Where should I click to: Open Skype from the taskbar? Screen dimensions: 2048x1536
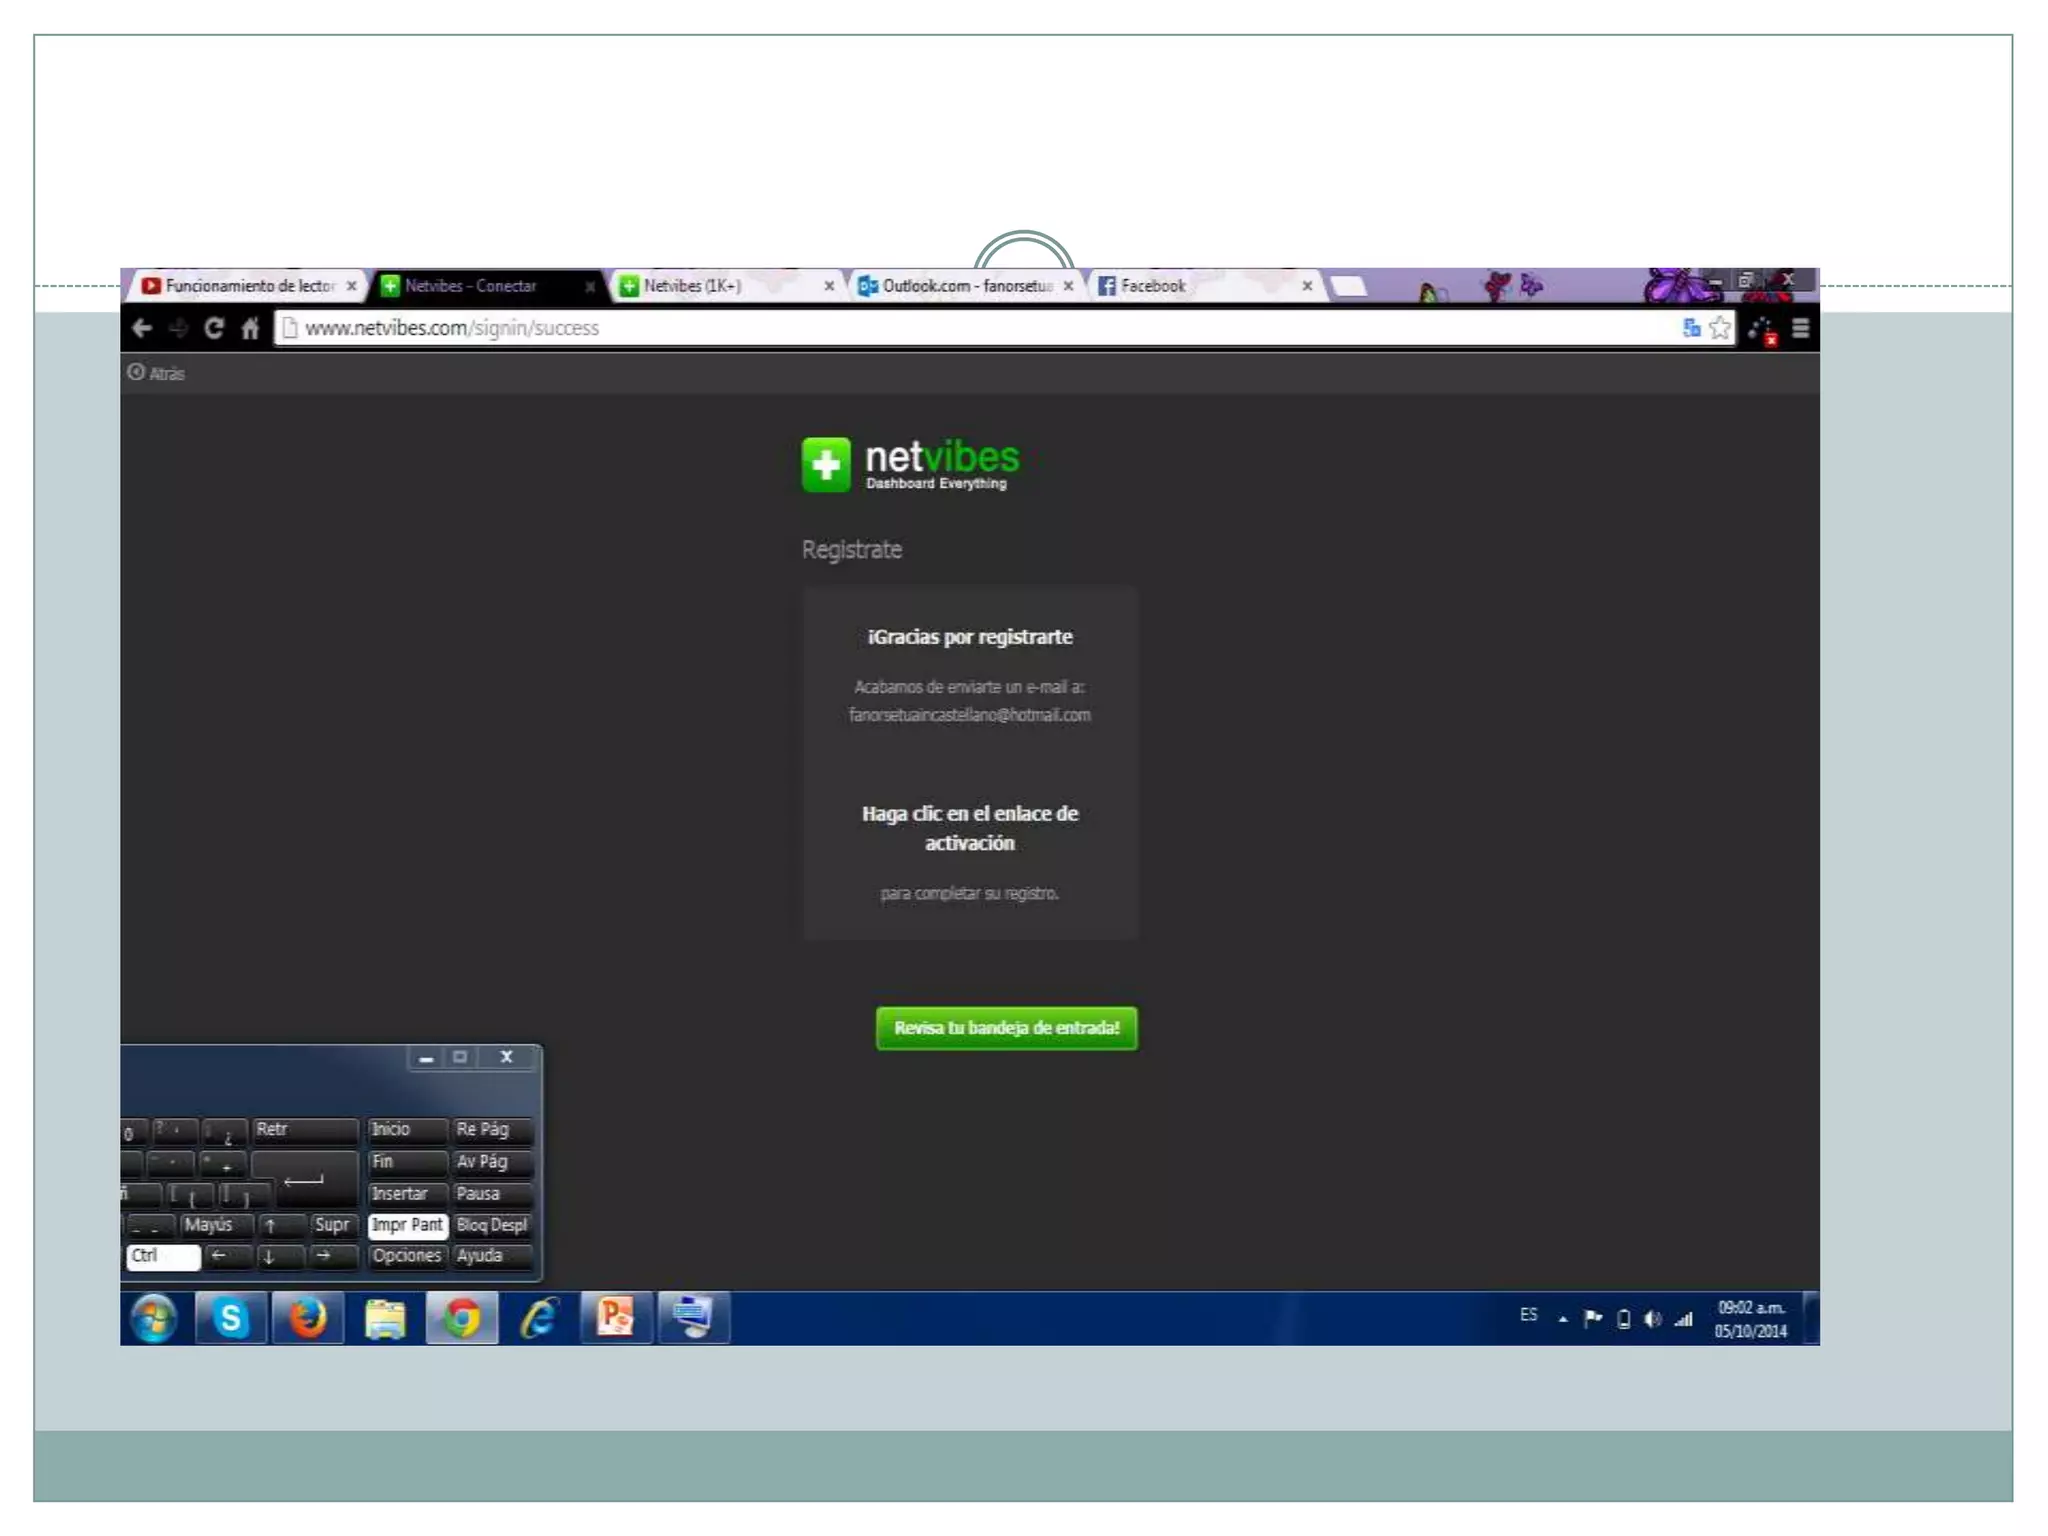[231, 1318]
